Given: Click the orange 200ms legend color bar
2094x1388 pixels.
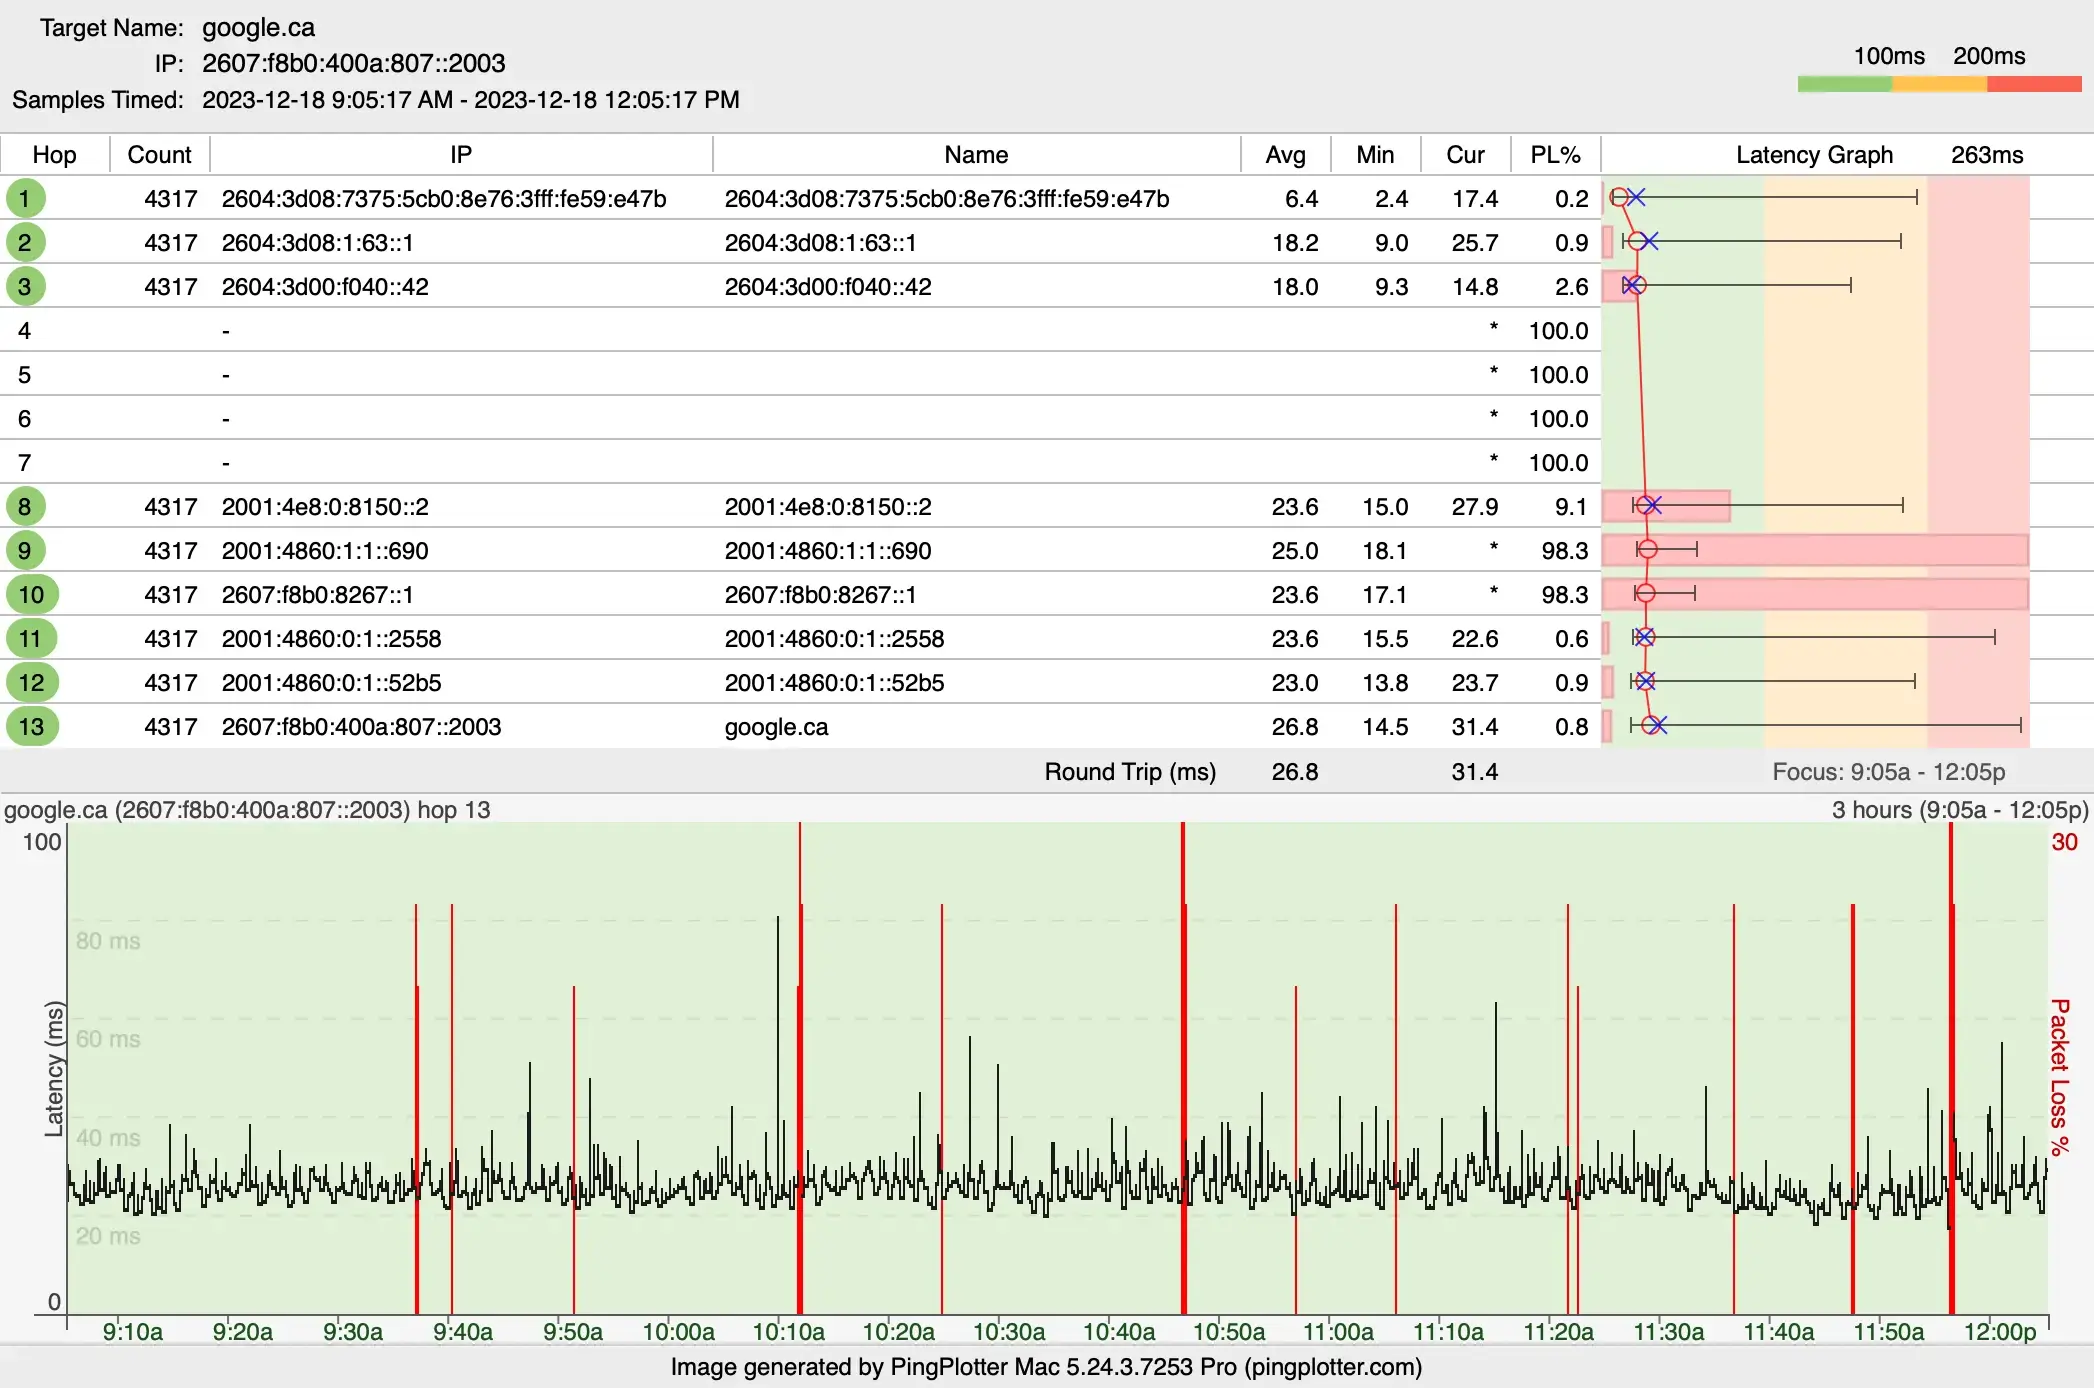Looking at the screenshot, I should [1939, 84].
